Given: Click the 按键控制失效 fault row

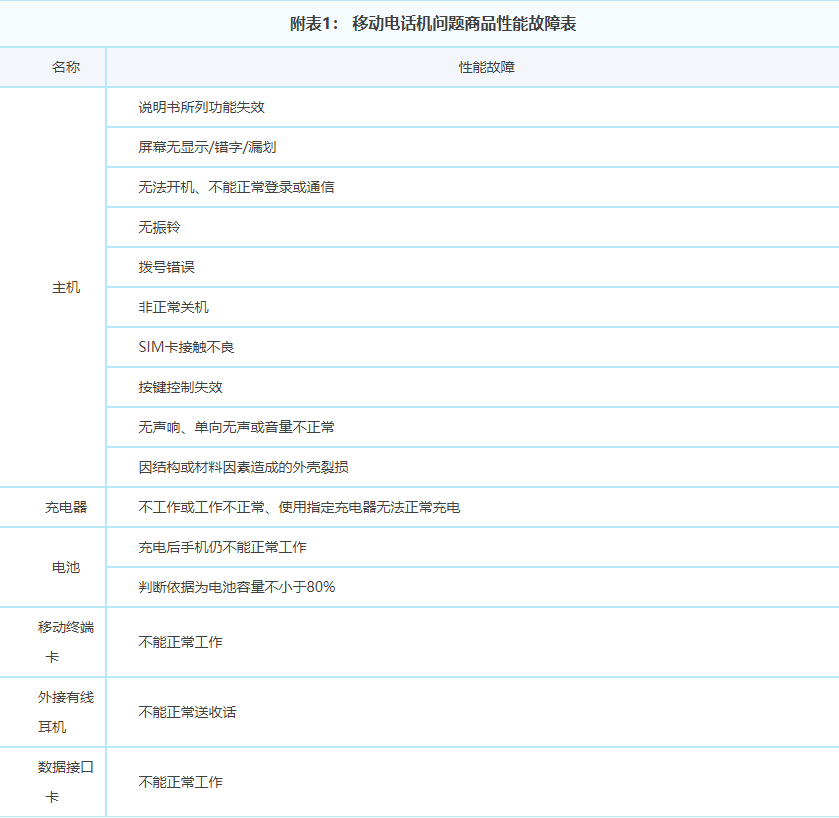Looking at the screenshot, I should click(168, 387).
